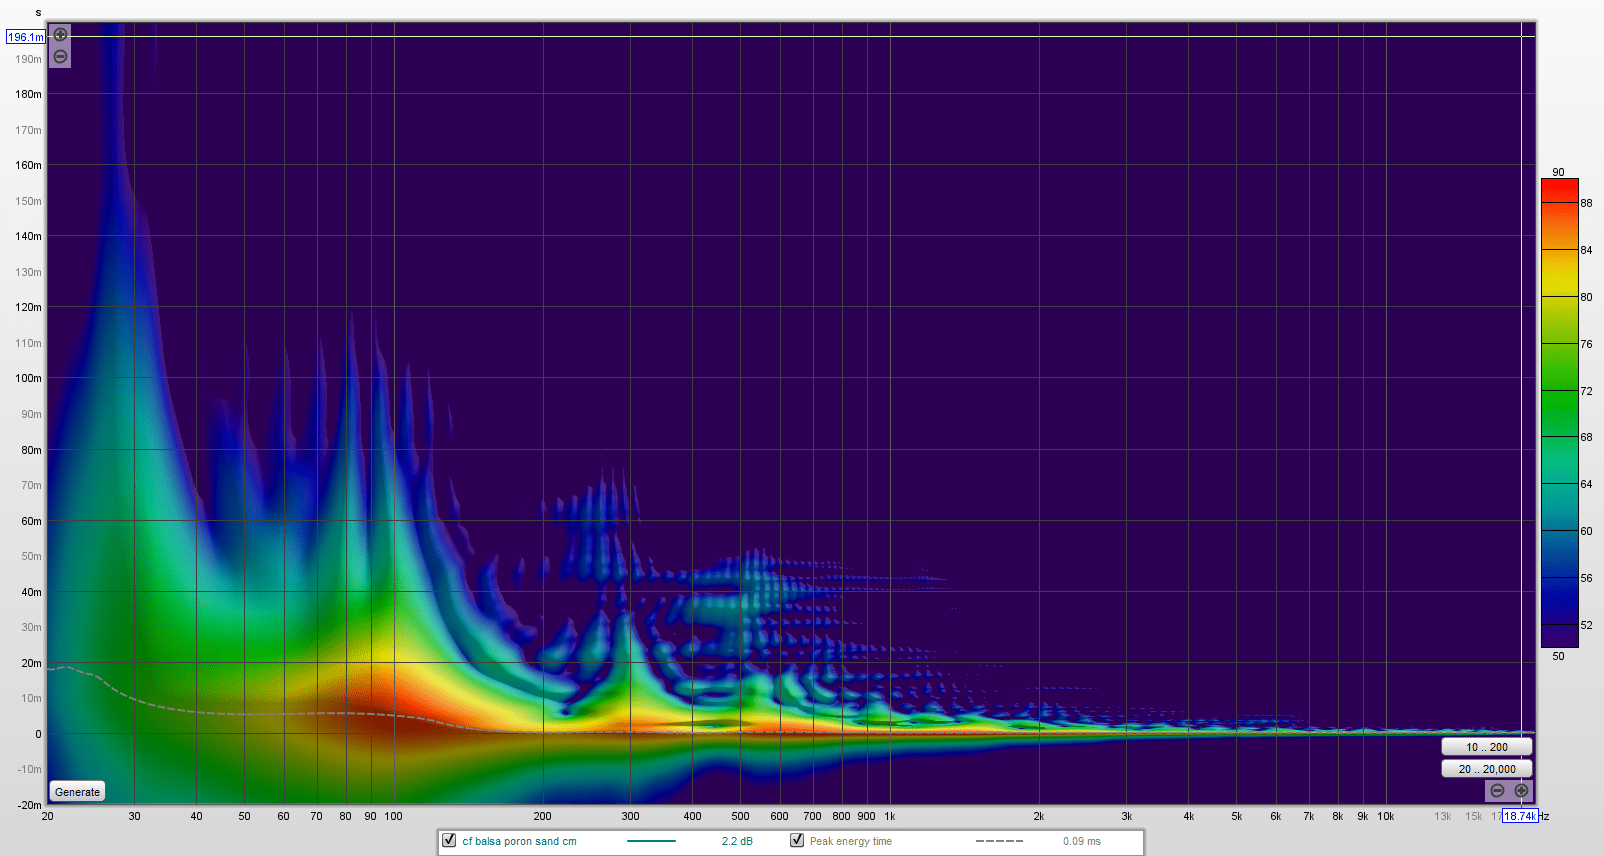Edit the 196.1m time axis limit field
This screenshot has width=1604, height=856.
26,37
